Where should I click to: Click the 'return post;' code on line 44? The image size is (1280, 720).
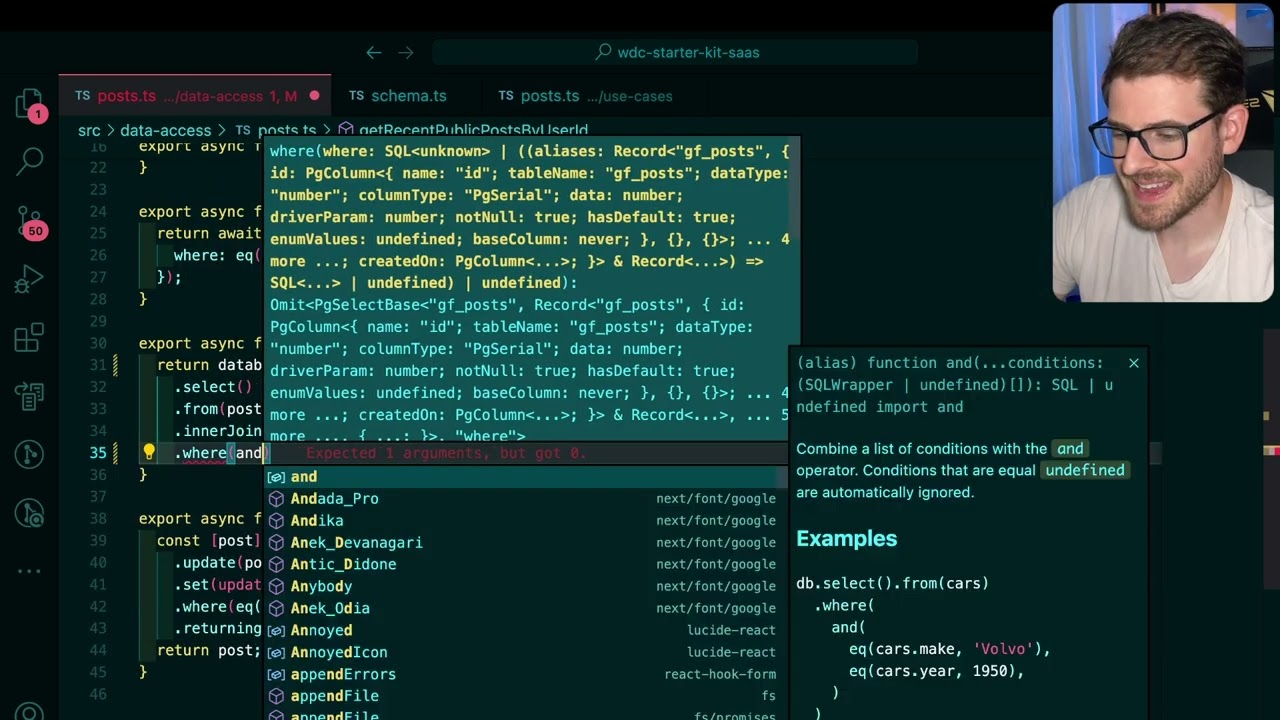coord(208,651)
